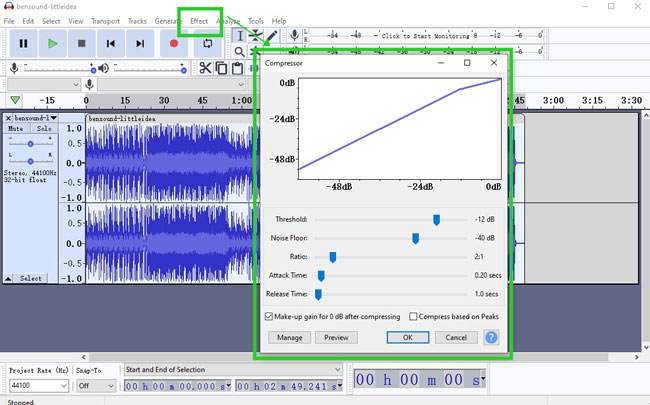Enable Compress based on Peaks
Viewport: 650px width, 405px height.
click(413, 316)
